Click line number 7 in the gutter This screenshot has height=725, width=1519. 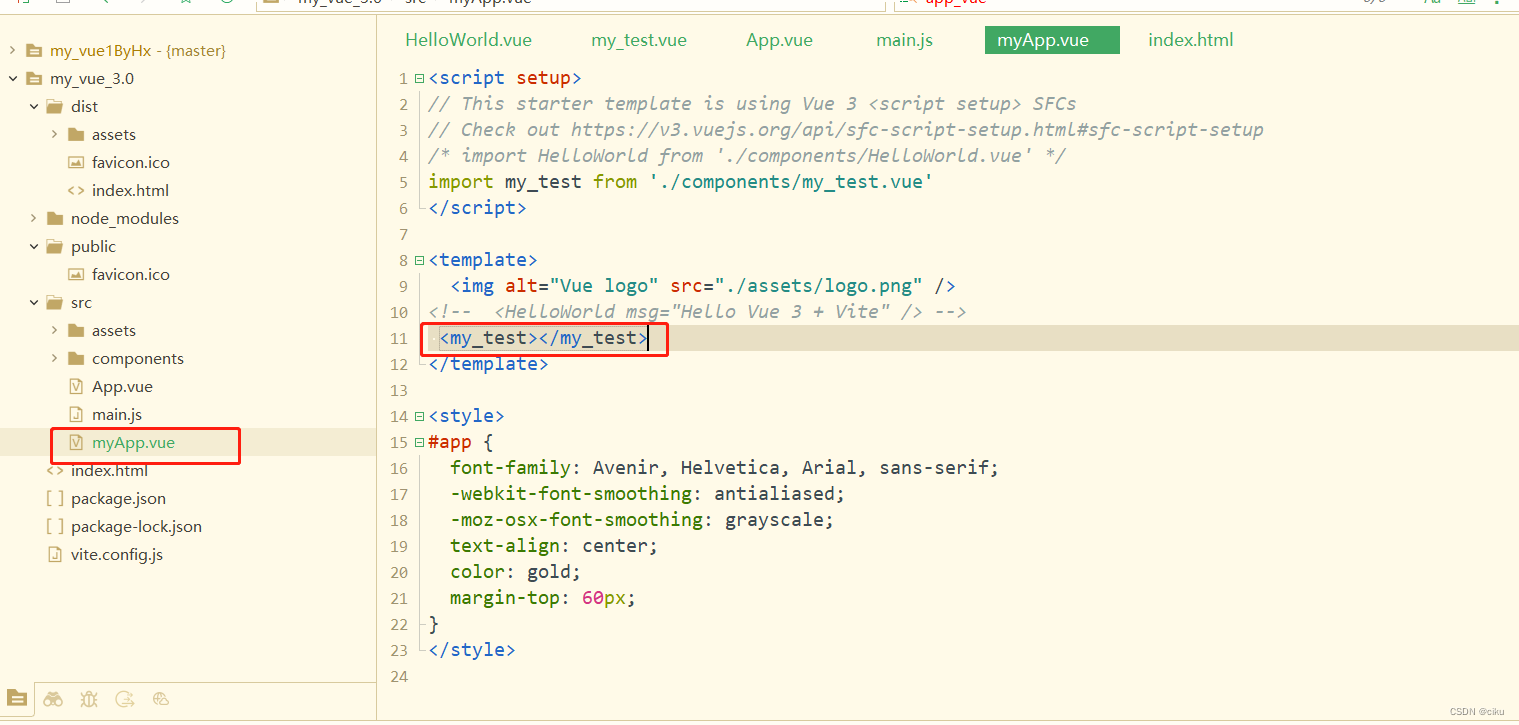404,234
